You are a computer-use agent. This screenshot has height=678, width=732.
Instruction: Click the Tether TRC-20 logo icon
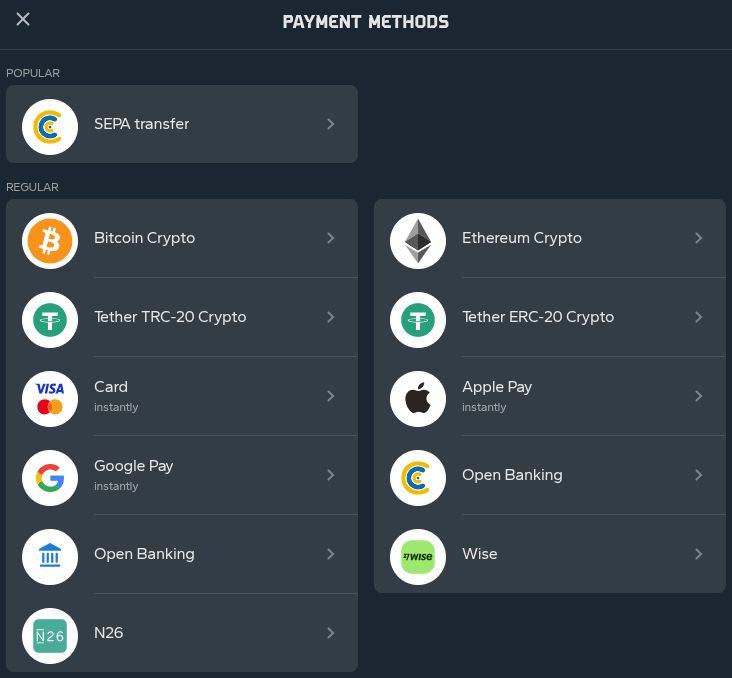click(x=50, y=320)
